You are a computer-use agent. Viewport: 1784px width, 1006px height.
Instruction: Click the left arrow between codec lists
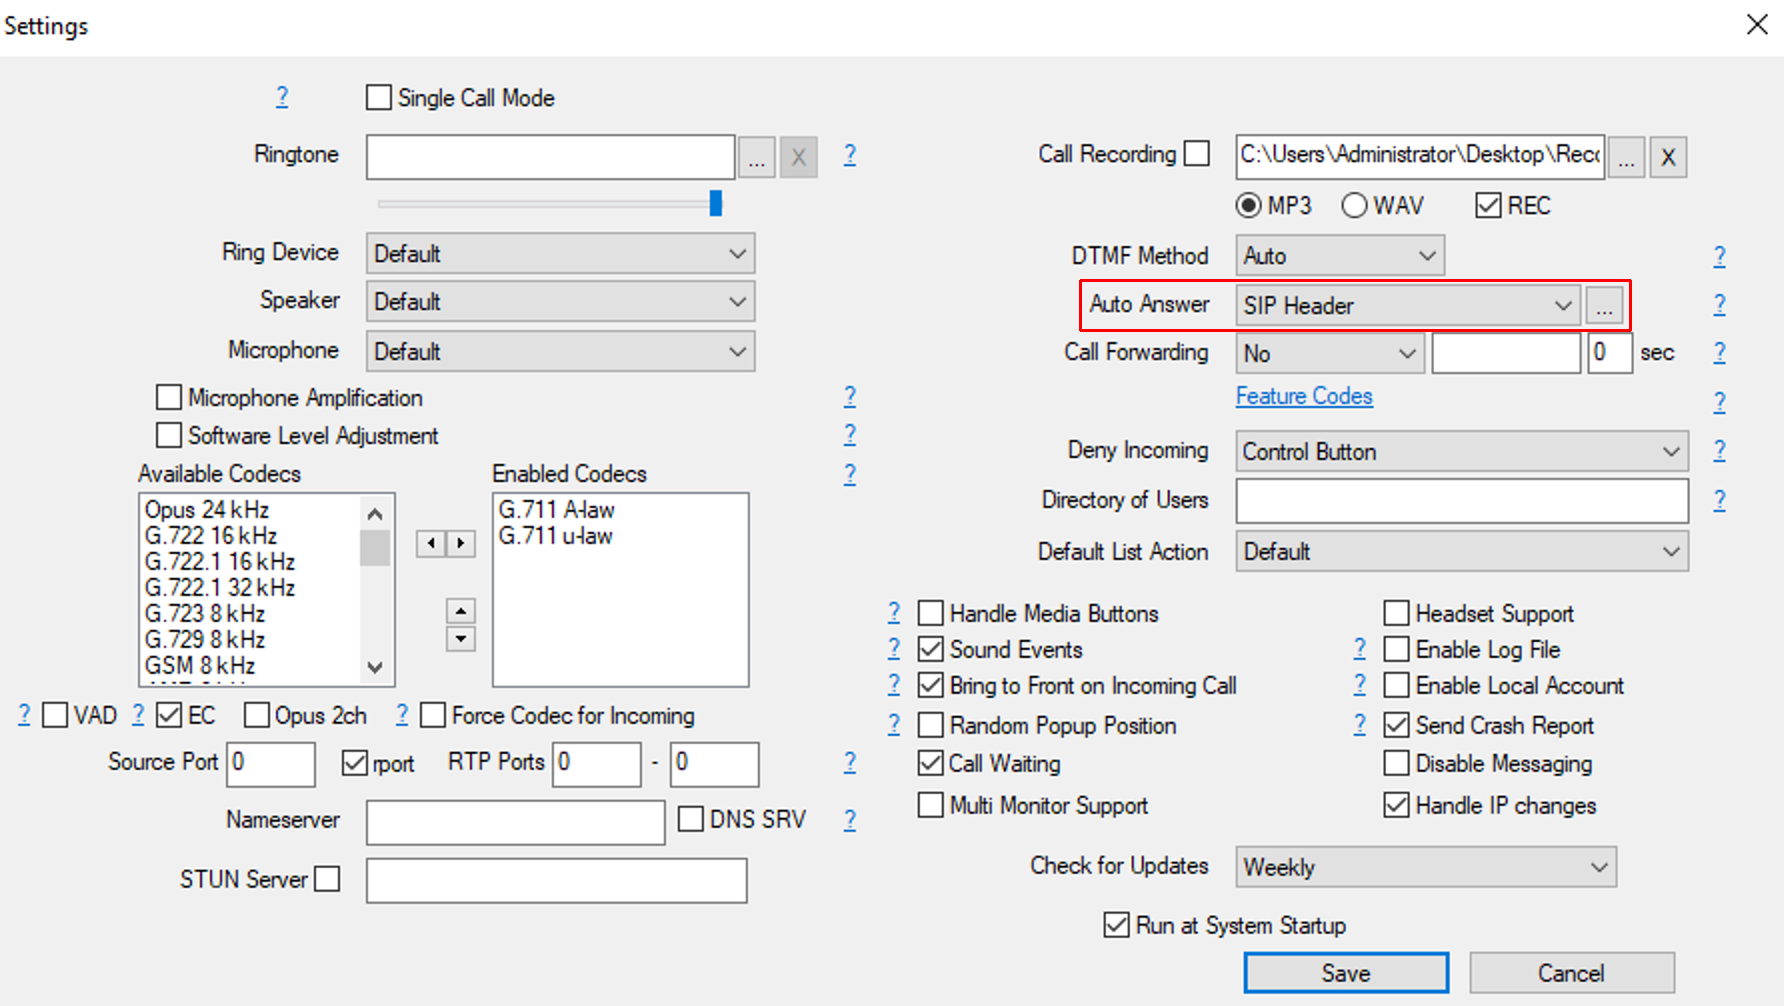pos(431,543)
